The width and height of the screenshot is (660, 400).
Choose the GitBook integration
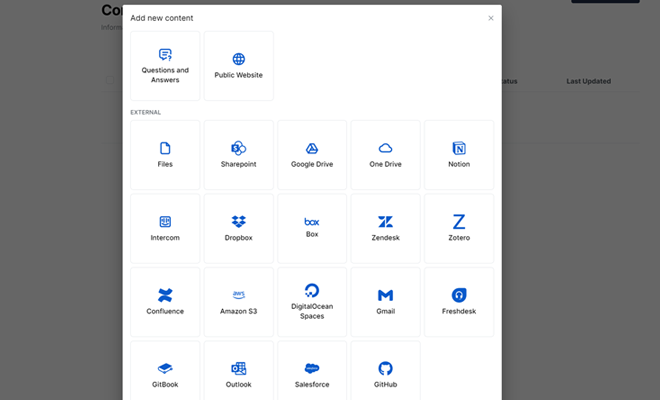point(165,371)
